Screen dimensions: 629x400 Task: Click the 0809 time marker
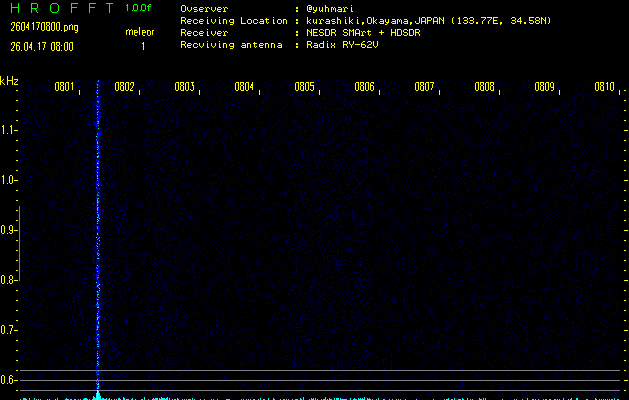(544, 87)
